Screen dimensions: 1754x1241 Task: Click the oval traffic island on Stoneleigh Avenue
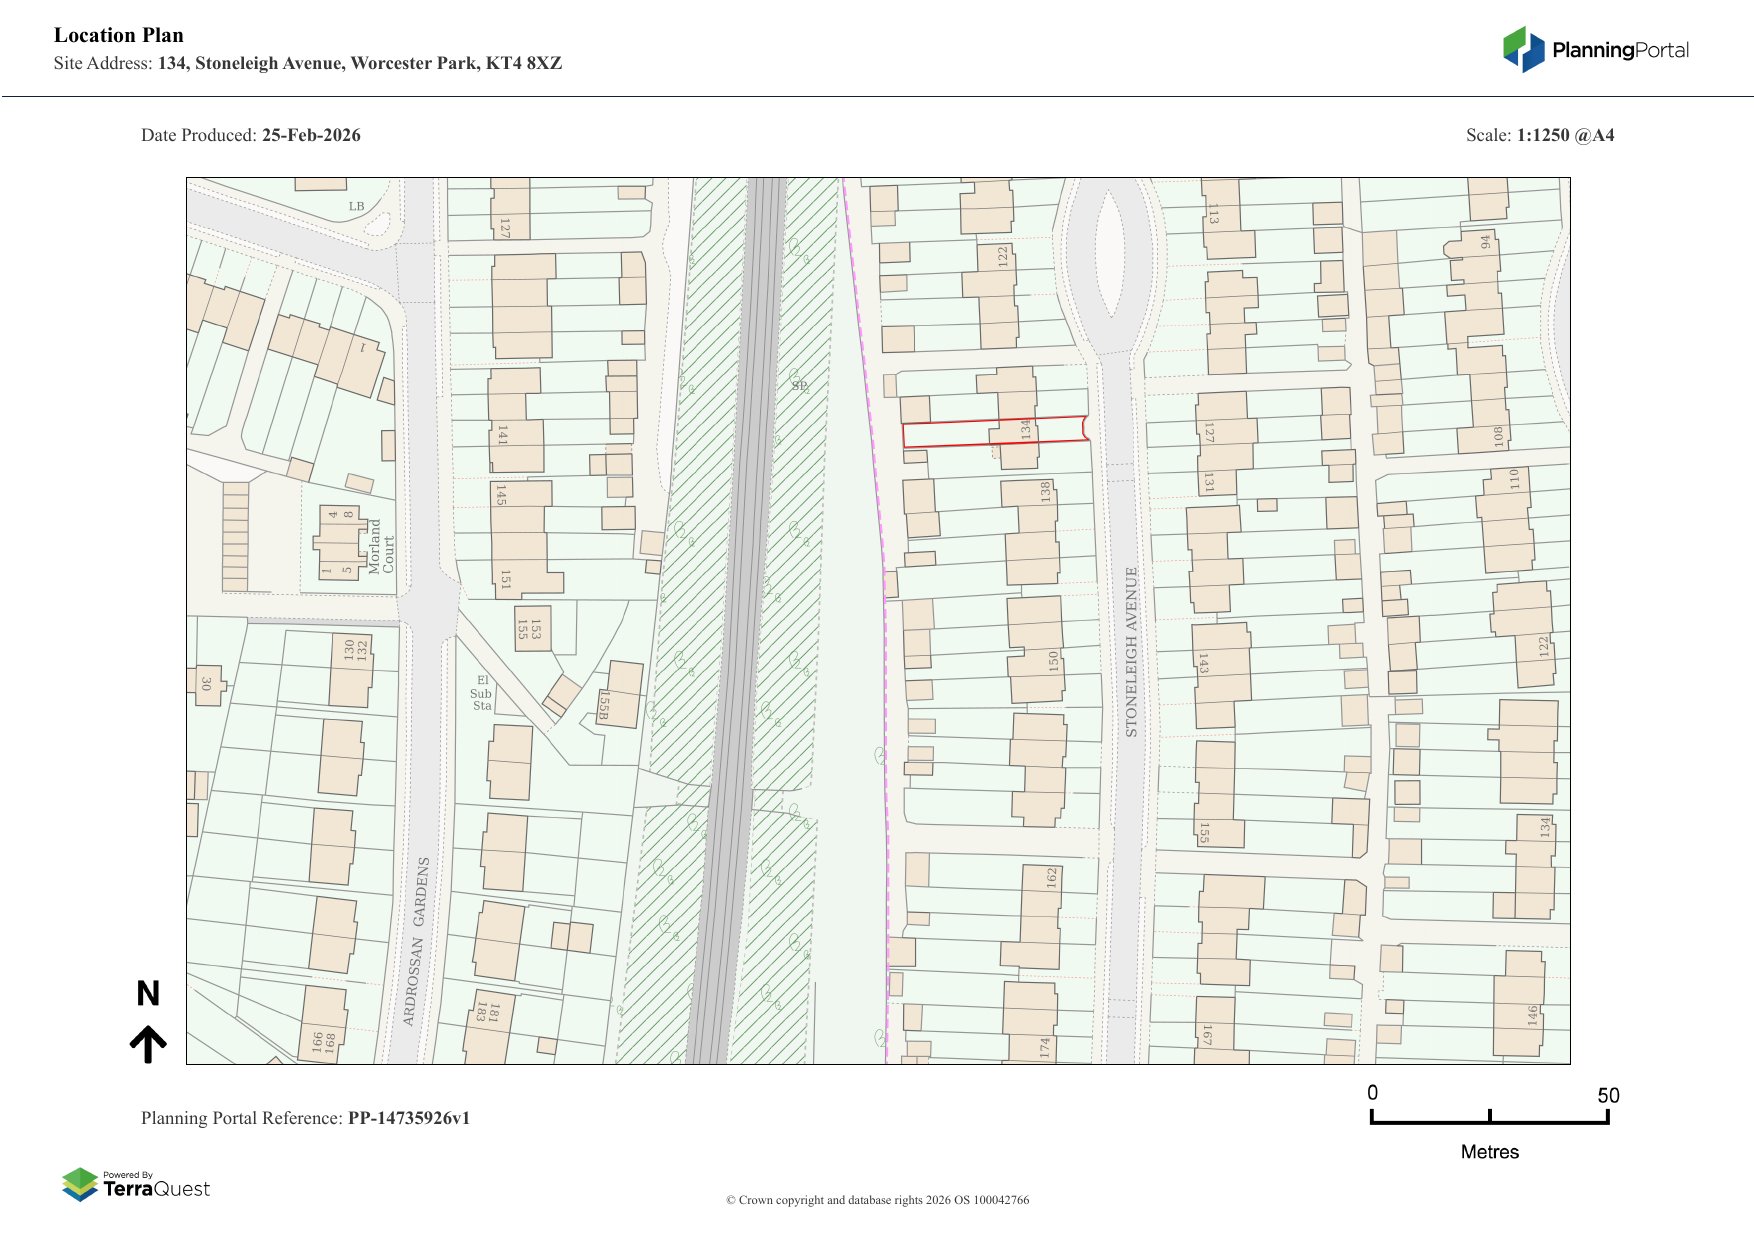[x=1109, y=255]
